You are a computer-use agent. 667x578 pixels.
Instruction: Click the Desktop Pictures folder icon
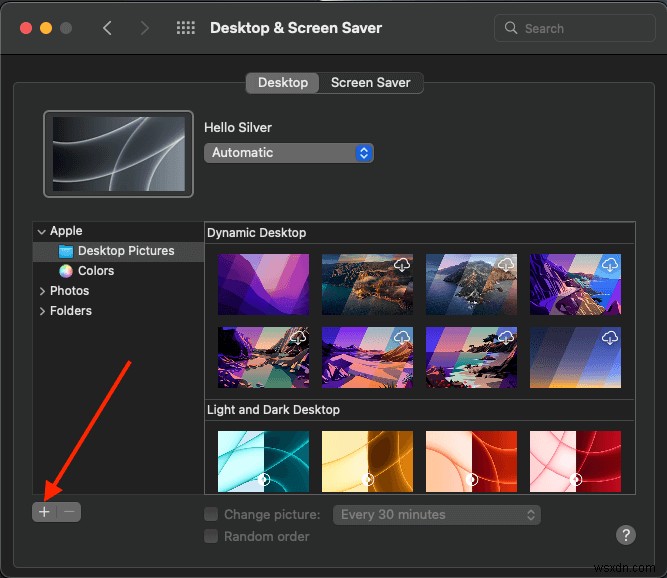(66, 251)
